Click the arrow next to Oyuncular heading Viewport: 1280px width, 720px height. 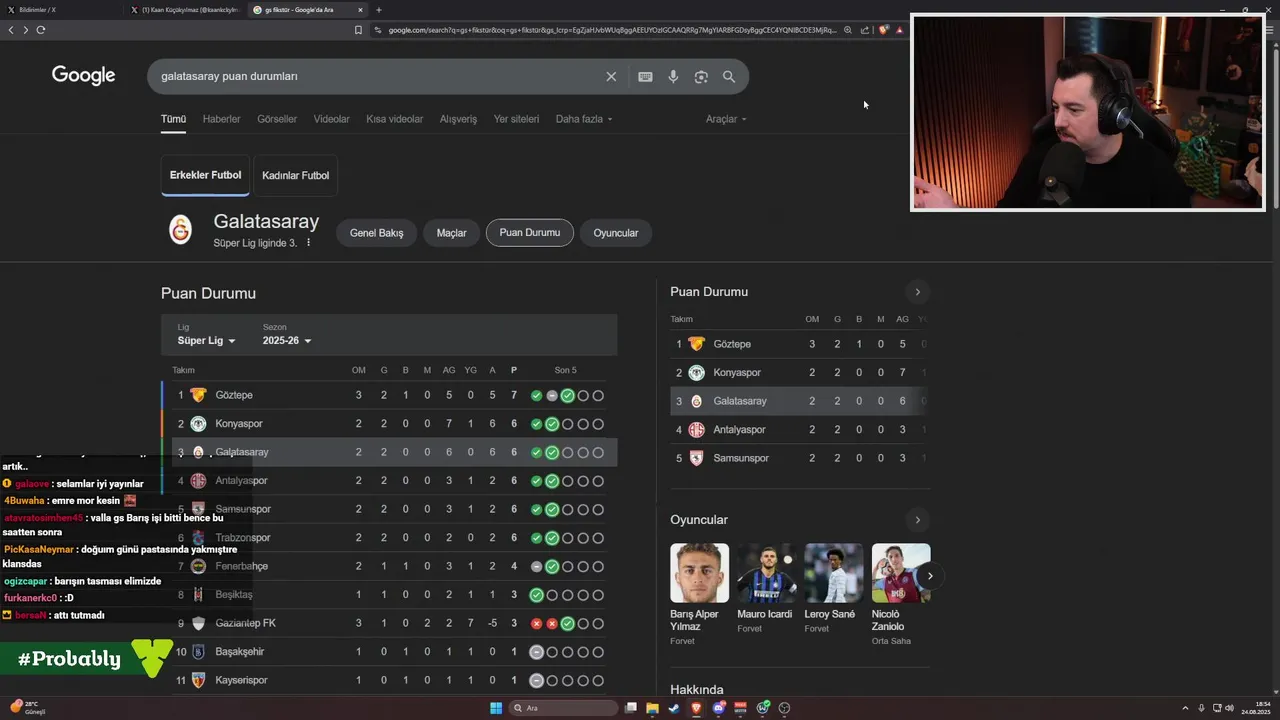917,520
